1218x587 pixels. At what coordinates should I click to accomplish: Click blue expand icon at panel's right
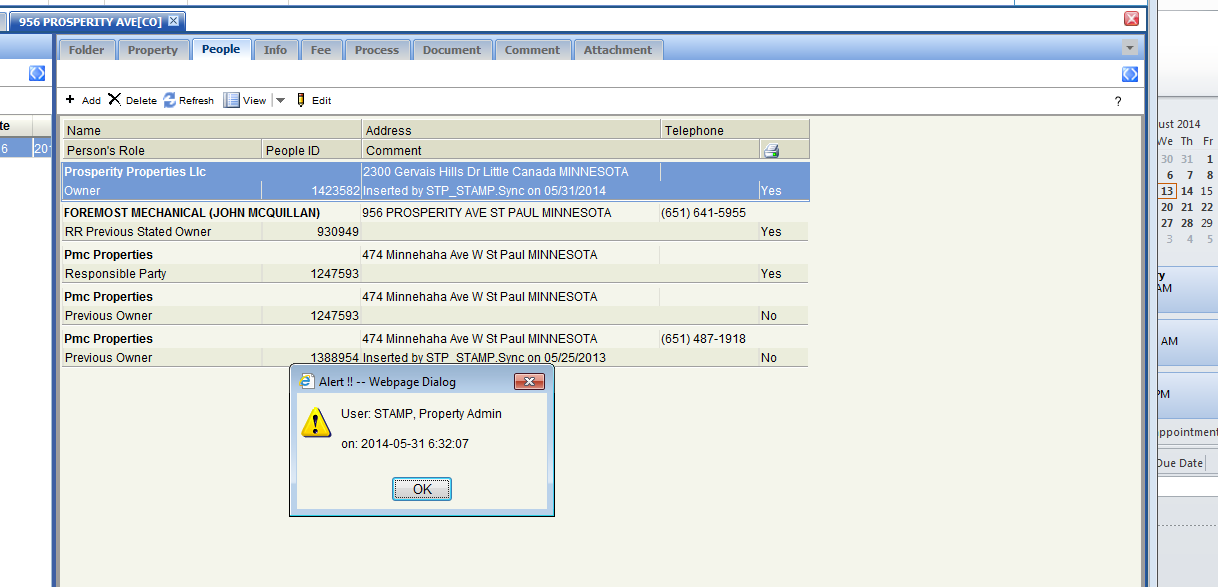tap(1130, 74)
